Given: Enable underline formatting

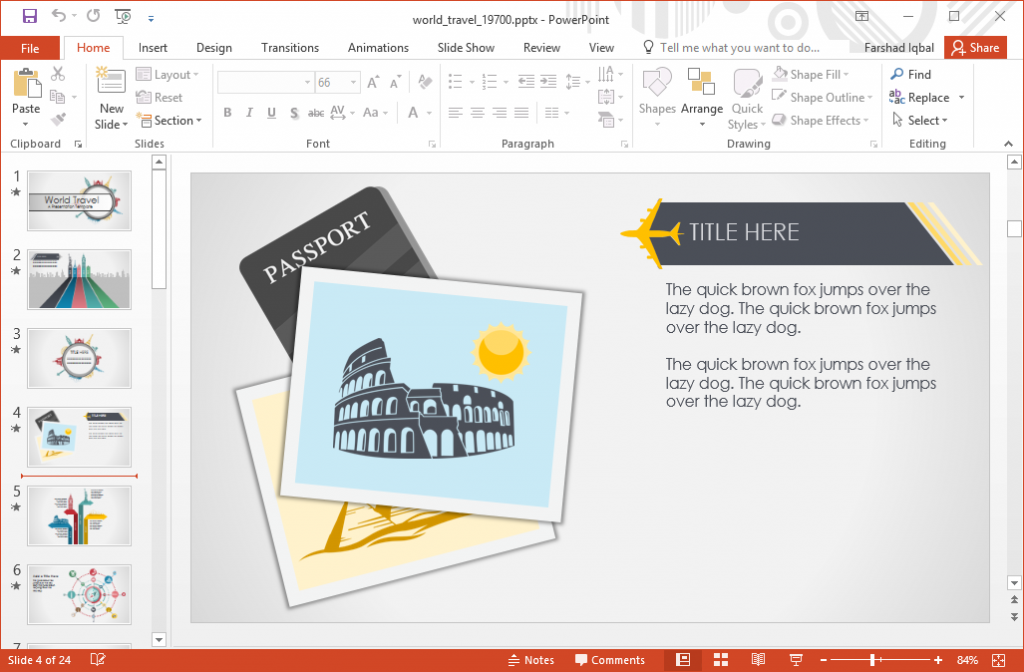Looking at the screenshot, I should click(269, 113).
